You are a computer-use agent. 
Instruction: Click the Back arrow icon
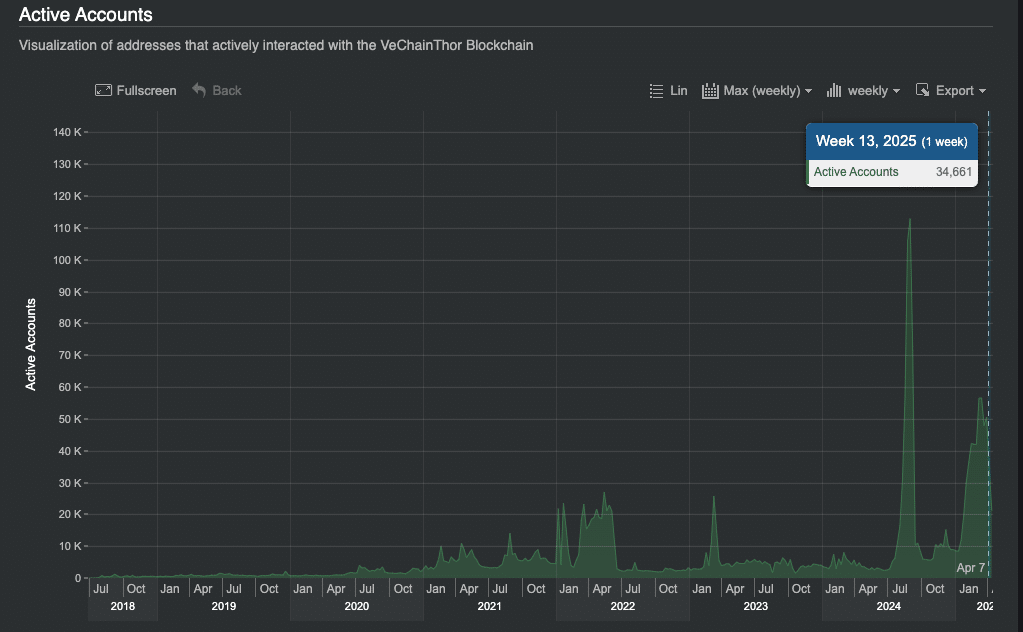point(199,90)
